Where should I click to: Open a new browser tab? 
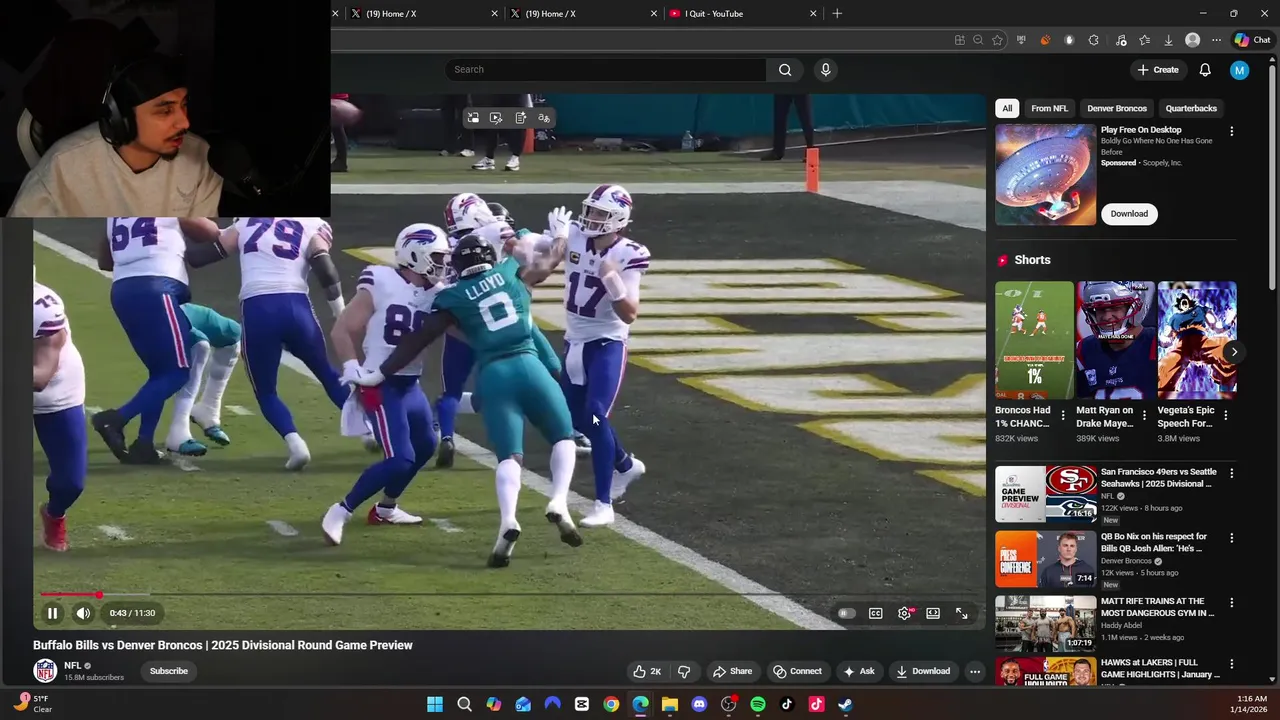(837, 14)
